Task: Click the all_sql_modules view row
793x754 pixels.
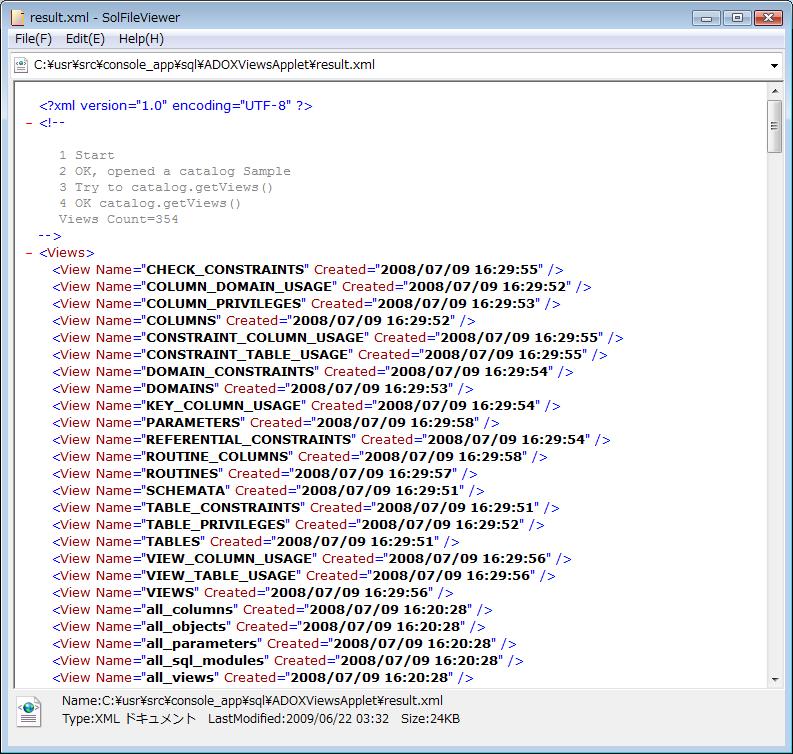Action: 287,661
